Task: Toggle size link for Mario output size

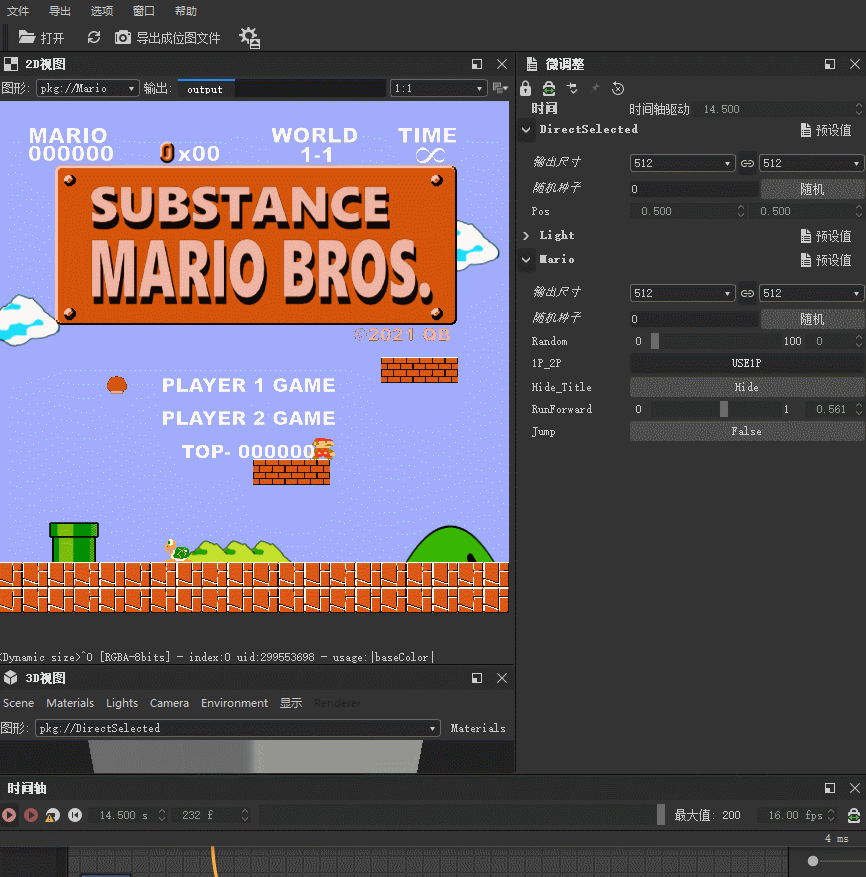Action: 747,293
